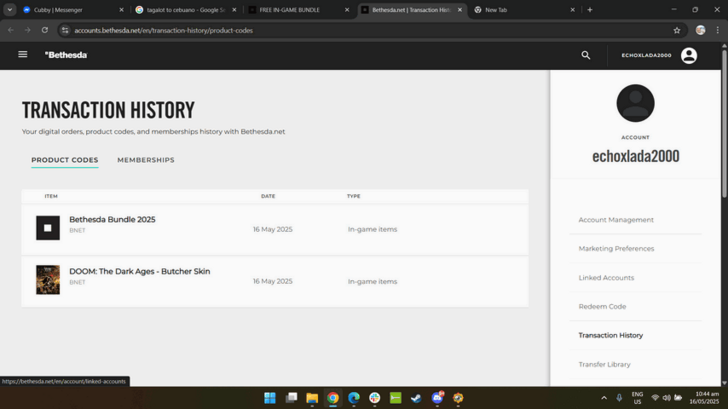Screen dimensions: 728x409
Task: Bookmark this page with the star icon
Action: (x=676, y=31)
